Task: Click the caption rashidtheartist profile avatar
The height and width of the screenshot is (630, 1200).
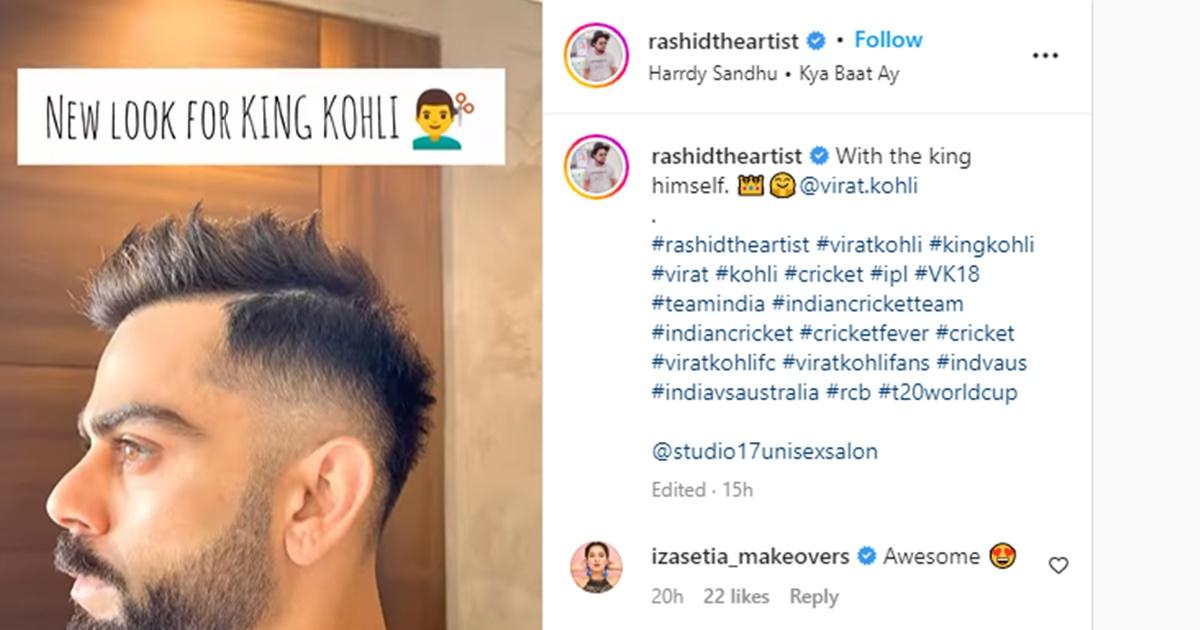Action: [597, 166]
